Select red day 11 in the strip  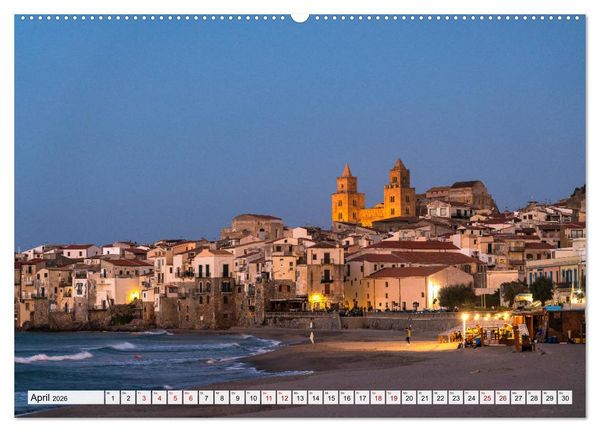click(x=269, y=398)
